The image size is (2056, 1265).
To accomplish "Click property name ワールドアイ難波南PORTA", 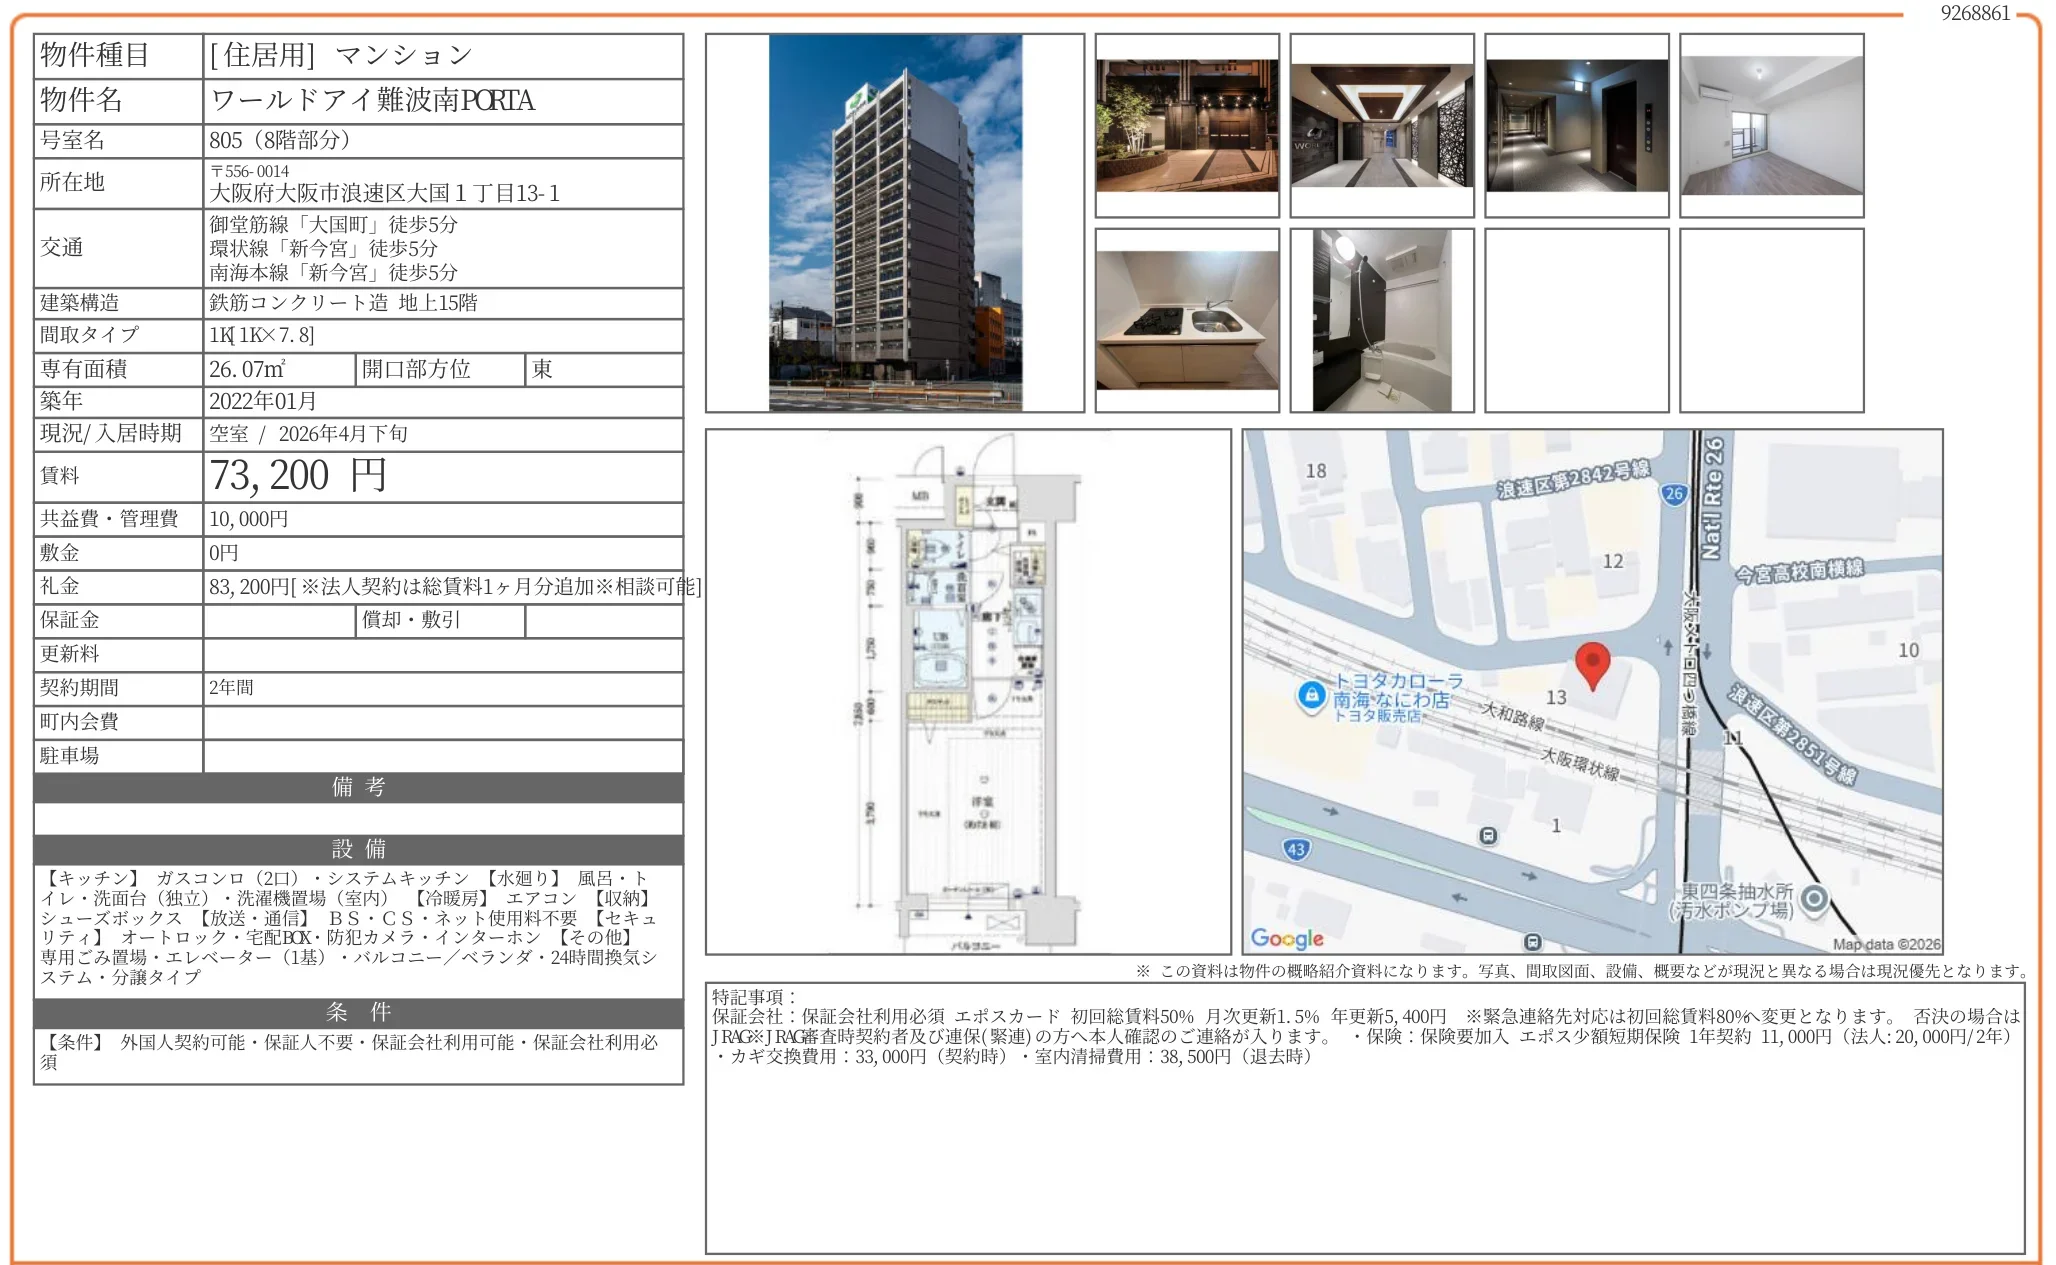I will [x=372, y=100].
